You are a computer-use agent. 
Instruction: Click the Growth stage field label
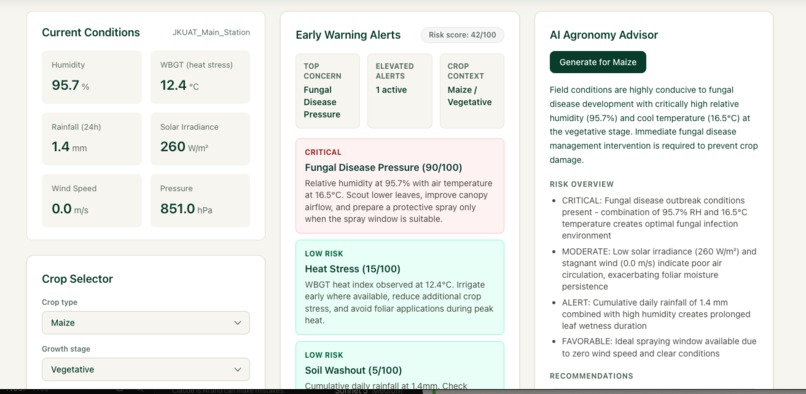[x=66, y=349]
